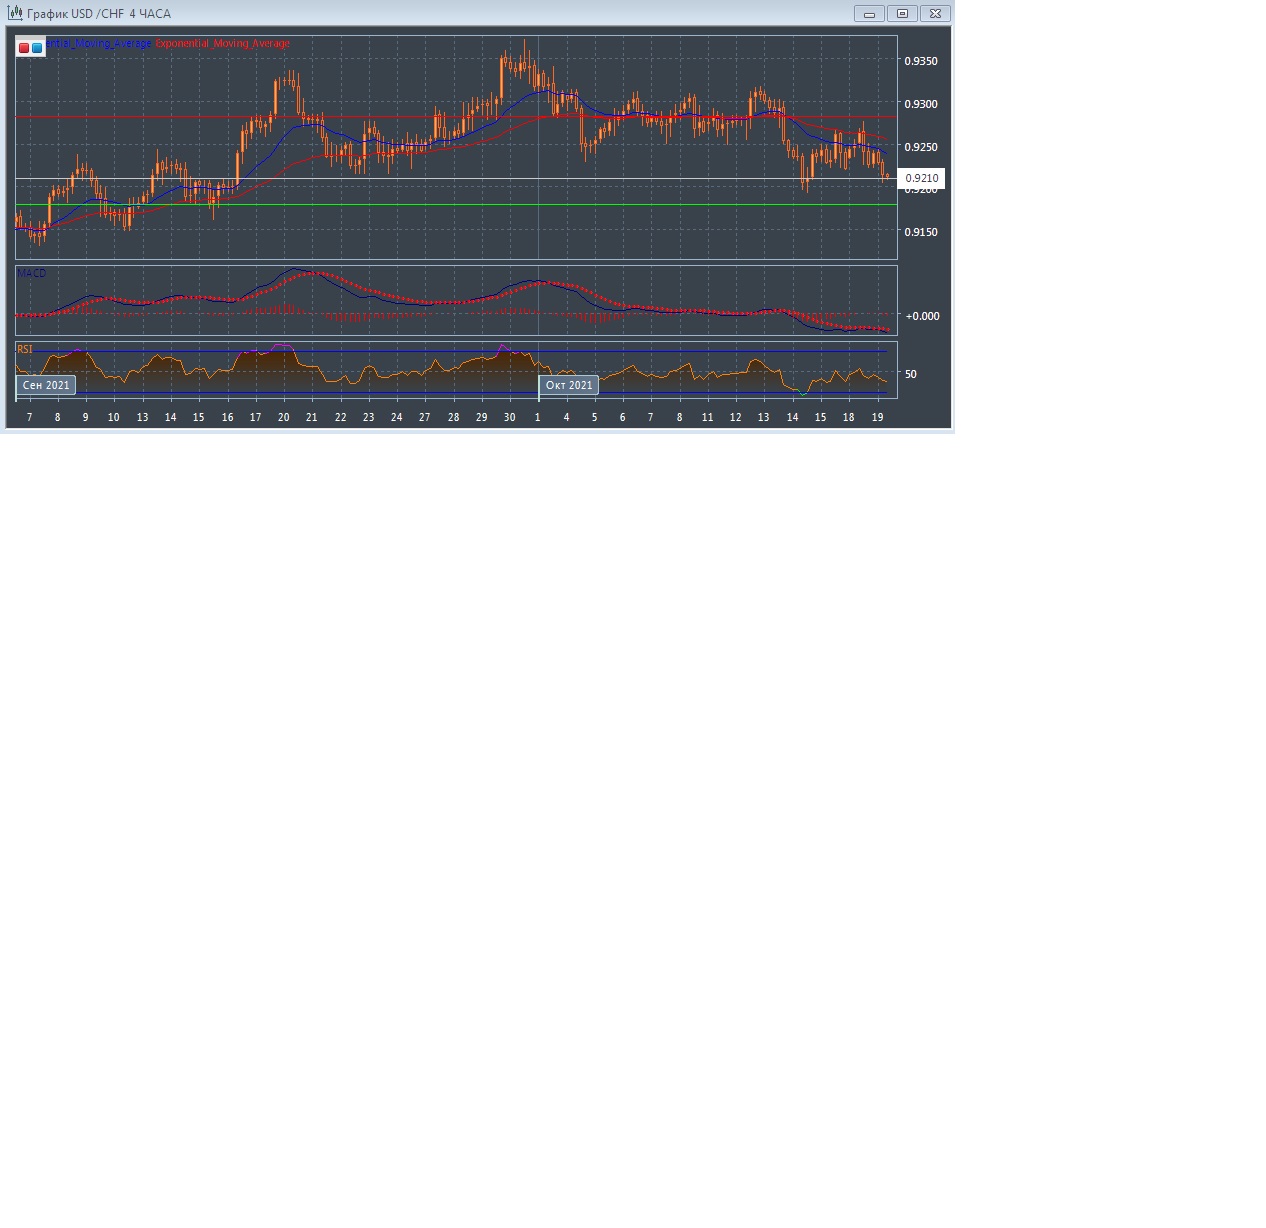Click the current price 0.9210 label
Image resolution: width=1266 pixels, height=1228 pixels.
(x=921, y=179)
